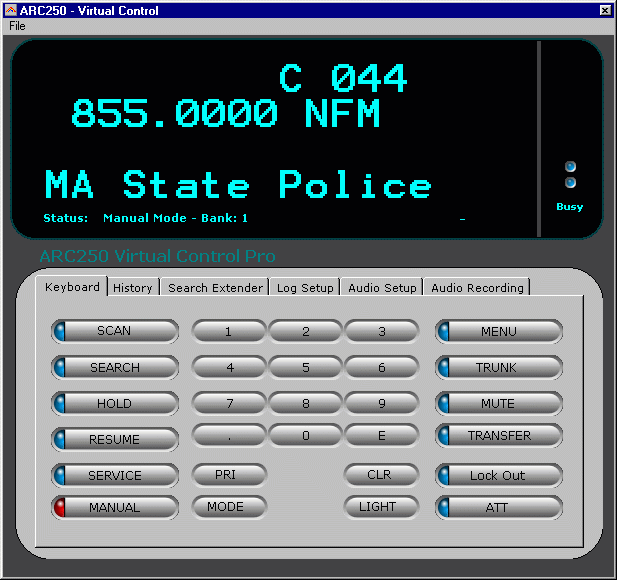
Task: Click keypad digit 8
Action: [305, 403]
